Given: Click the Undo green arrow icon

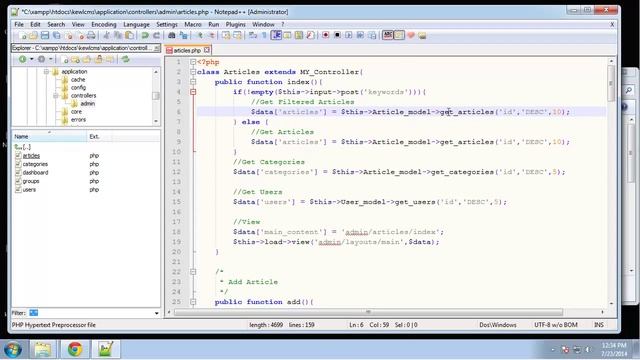Looking at the screenshot, I should click(145, 36).
